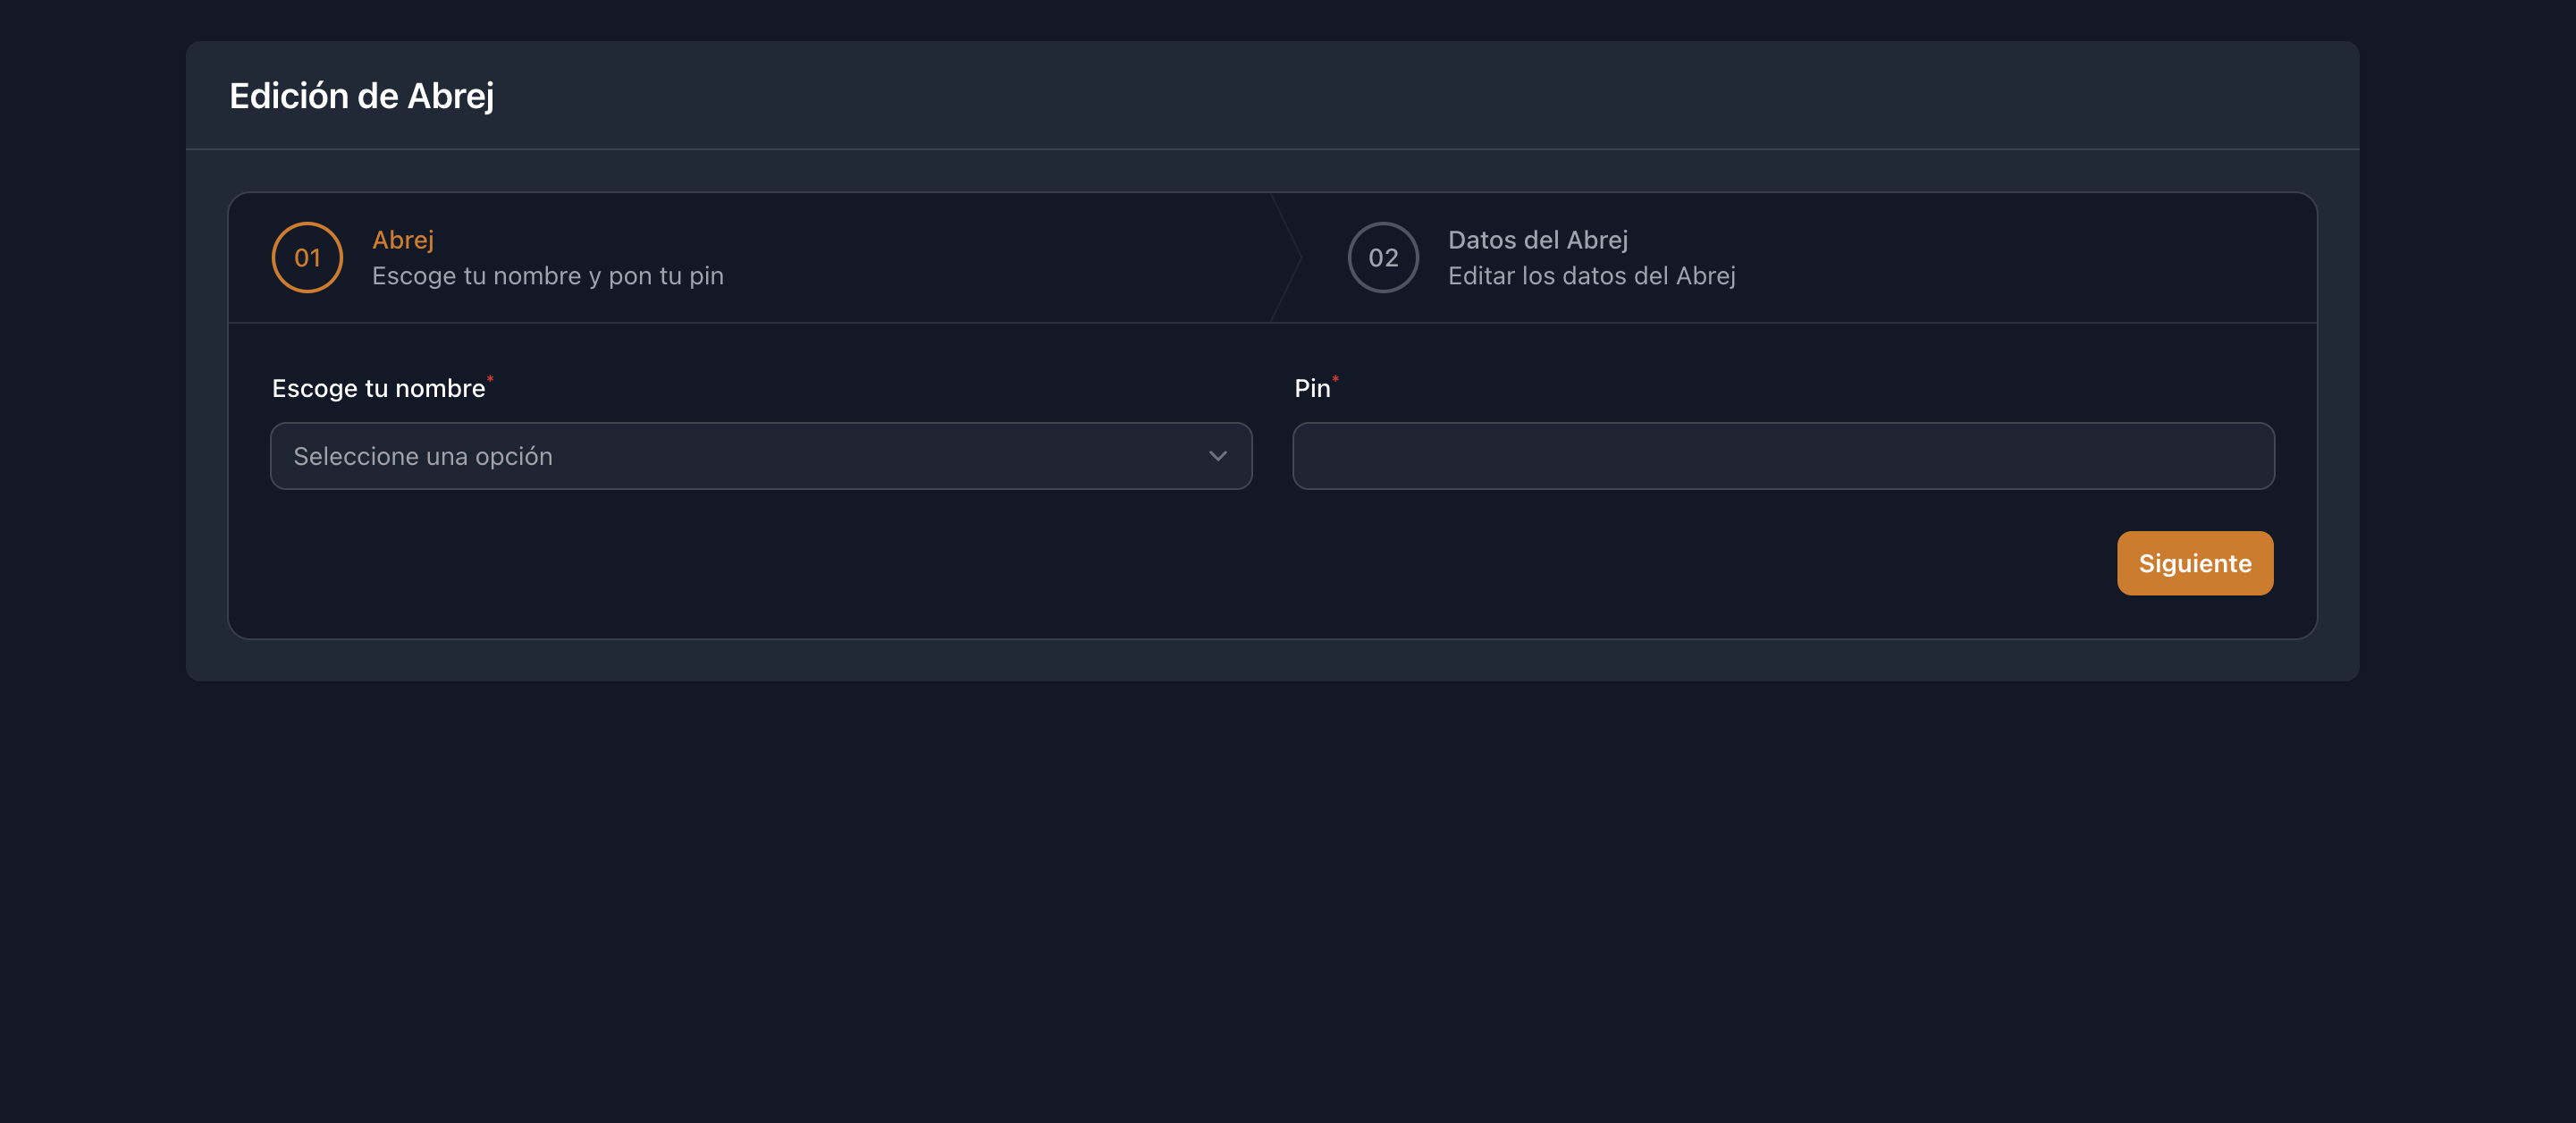Click the "Edición de Abrej" page heading

coord(361,96)
